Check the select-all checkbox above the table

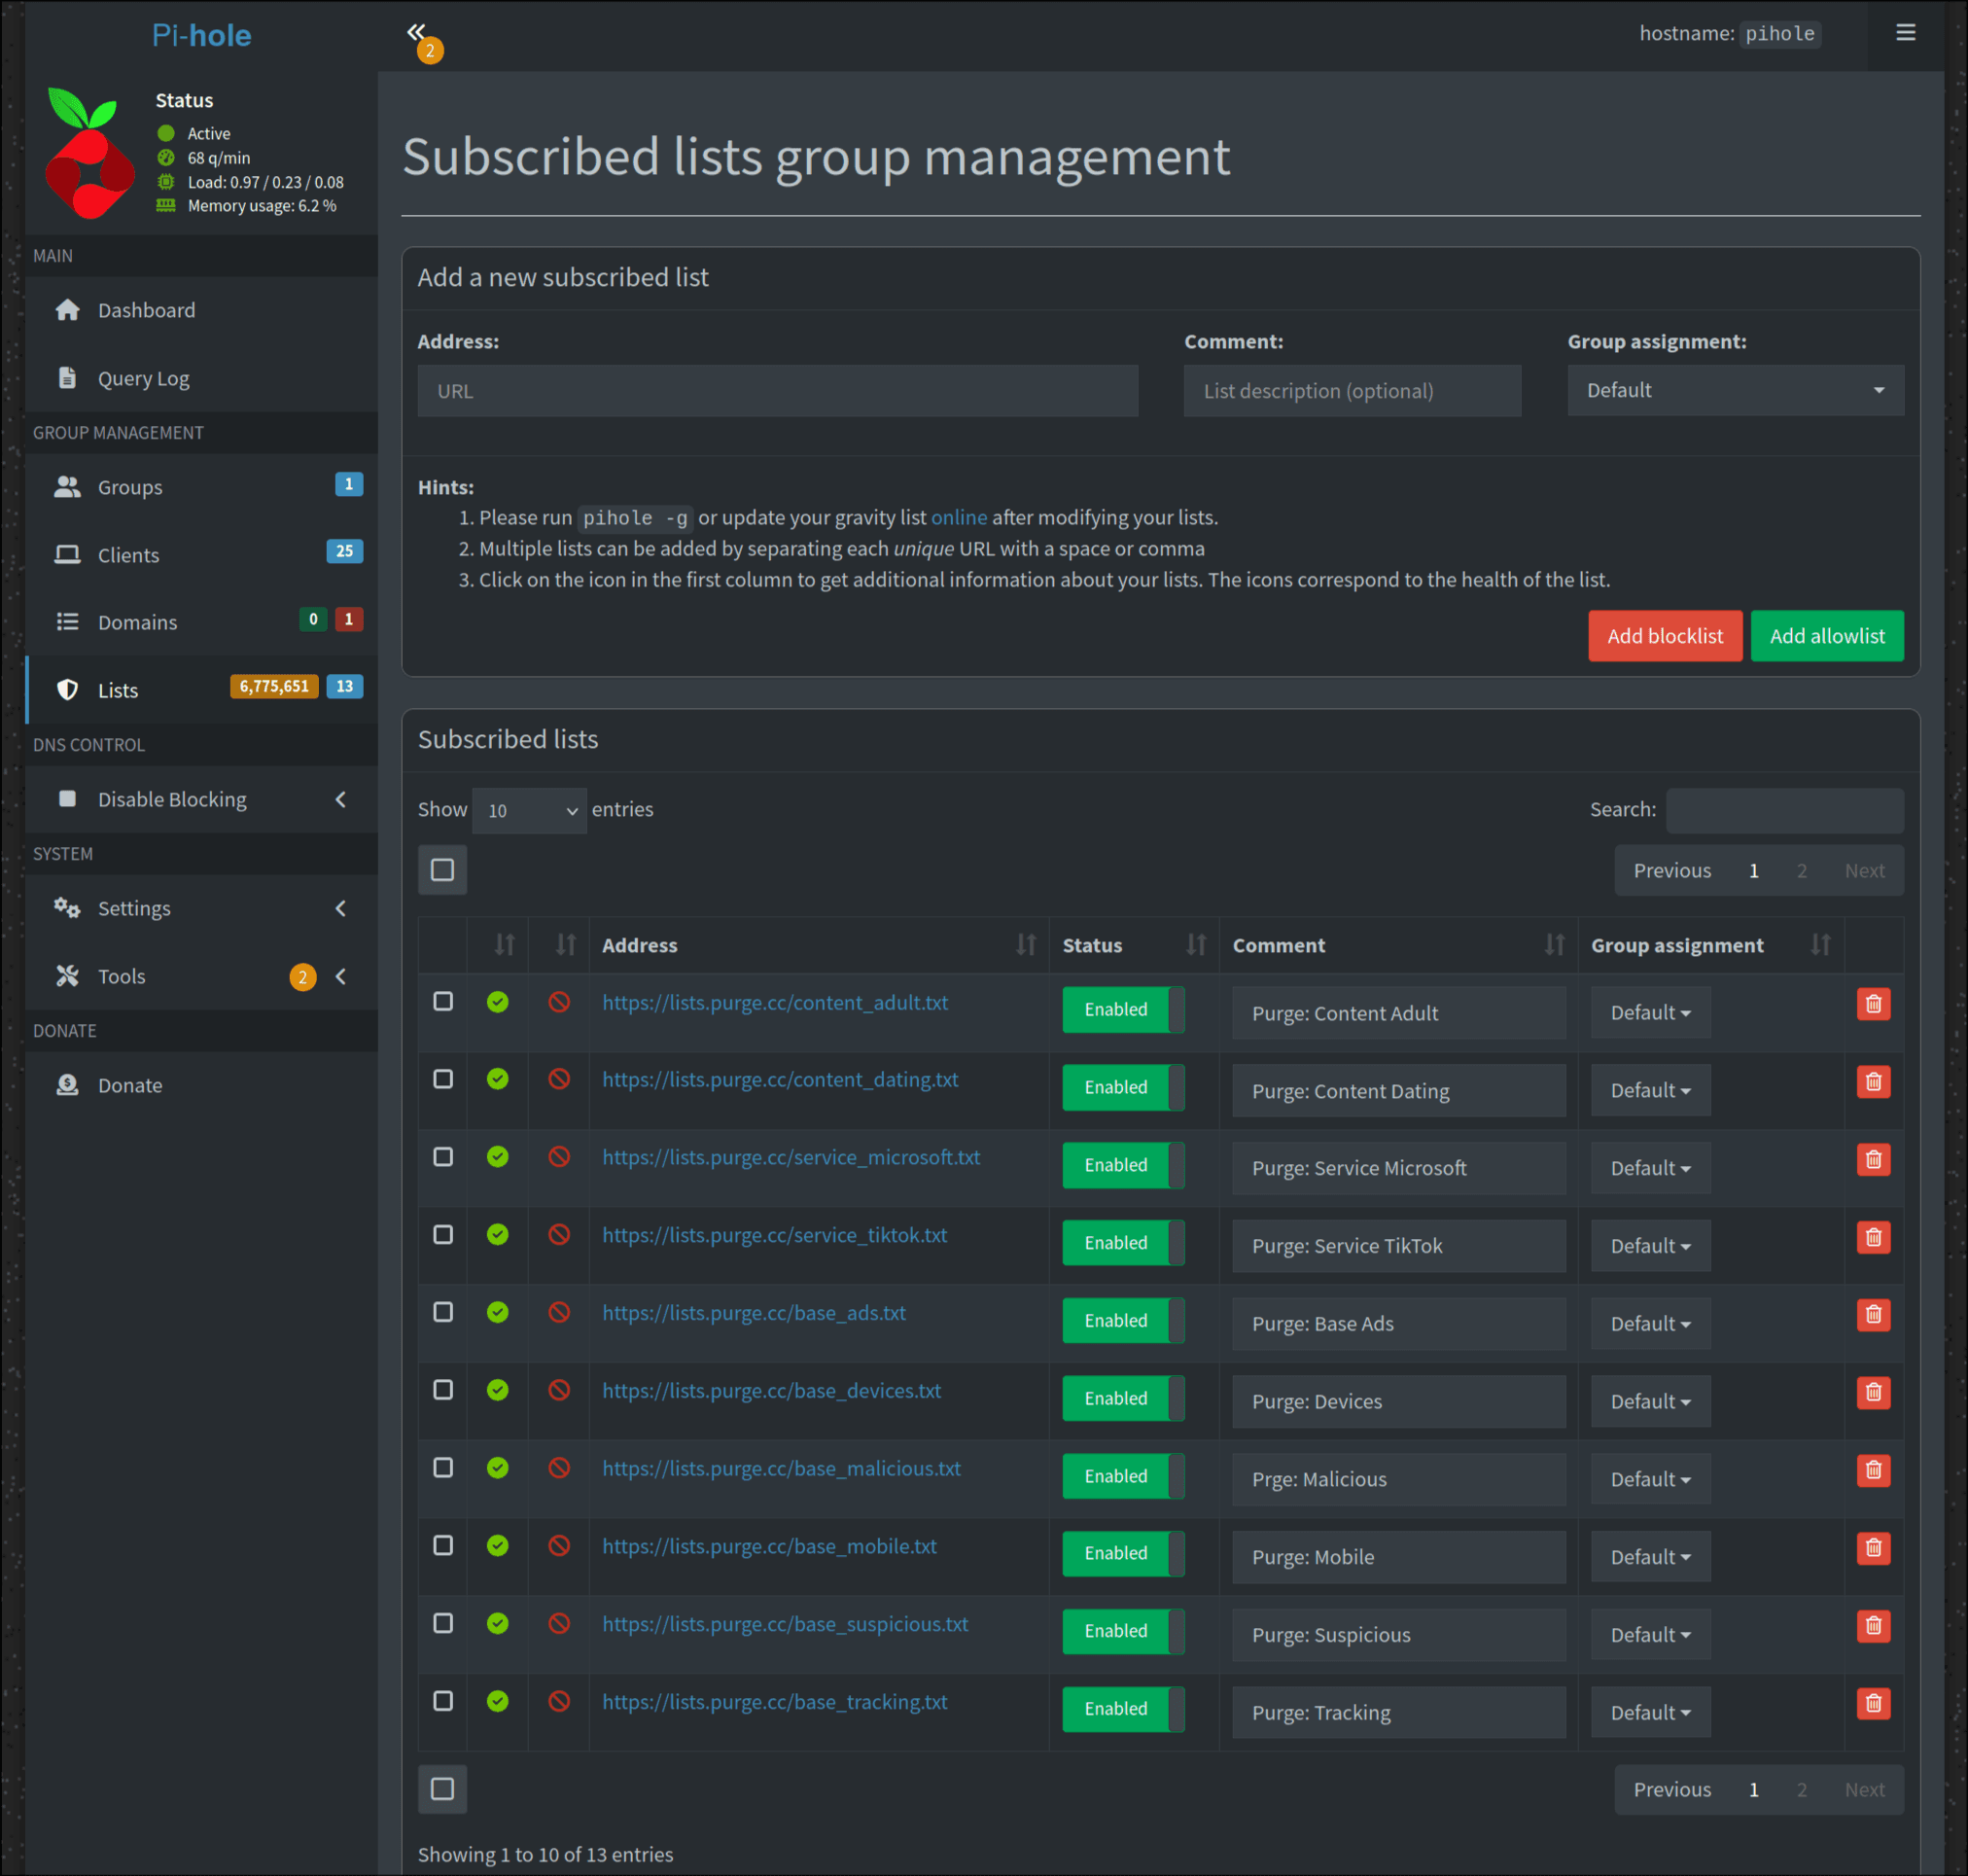(442, 869)
